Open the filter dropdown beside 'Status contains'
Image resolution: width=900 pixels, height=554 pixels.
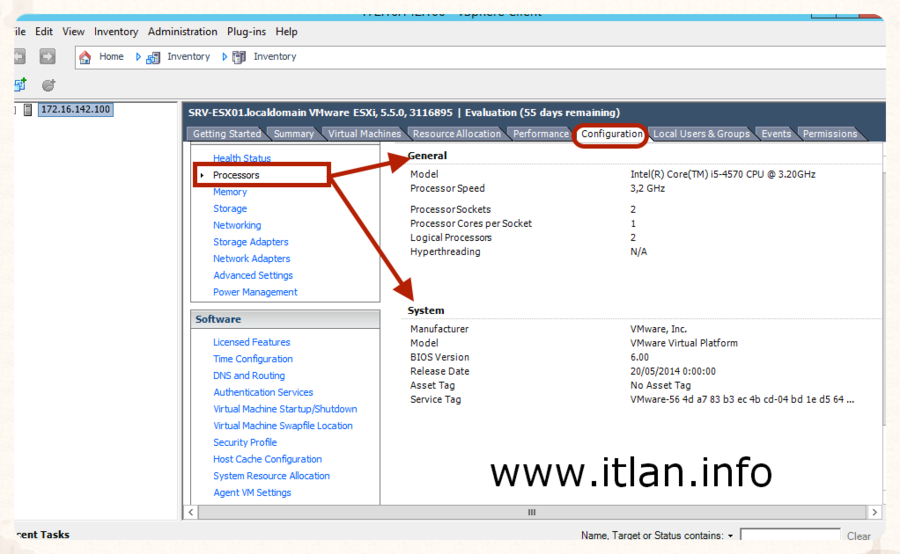point(731,536)
